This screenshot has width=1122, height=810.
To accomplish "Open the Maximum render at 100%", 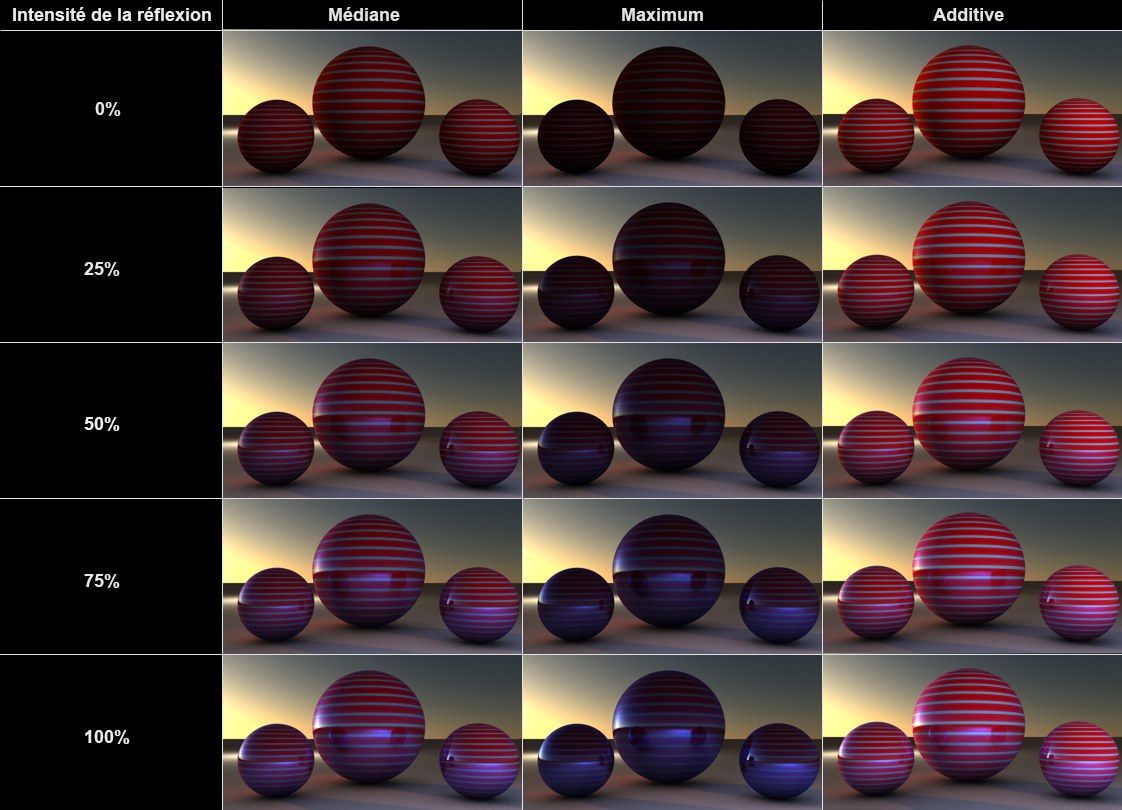I will click(672, 732).
